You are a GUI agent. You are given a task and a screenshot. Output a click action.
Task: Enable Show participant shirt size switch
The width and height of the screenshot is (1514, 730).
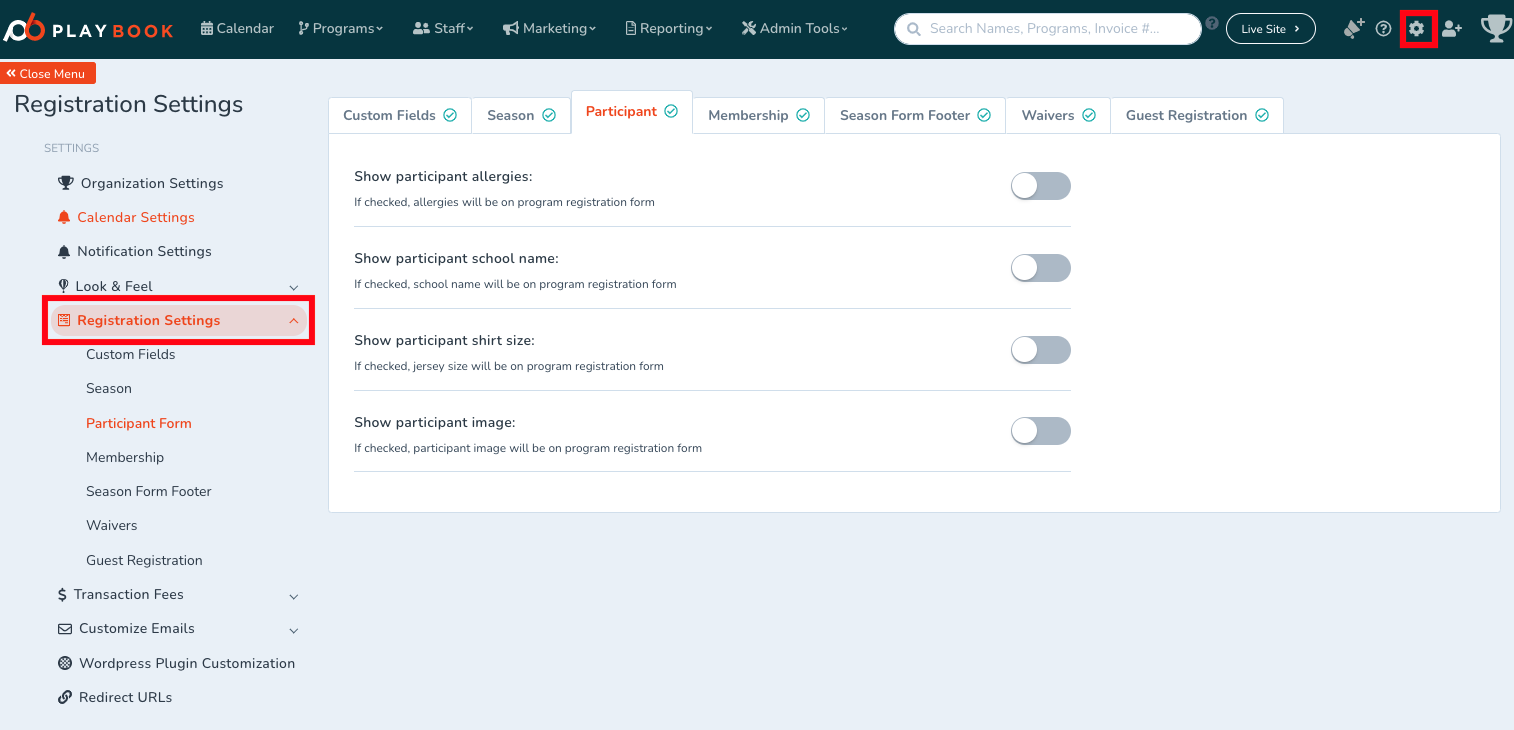(x=1040, y=350)
